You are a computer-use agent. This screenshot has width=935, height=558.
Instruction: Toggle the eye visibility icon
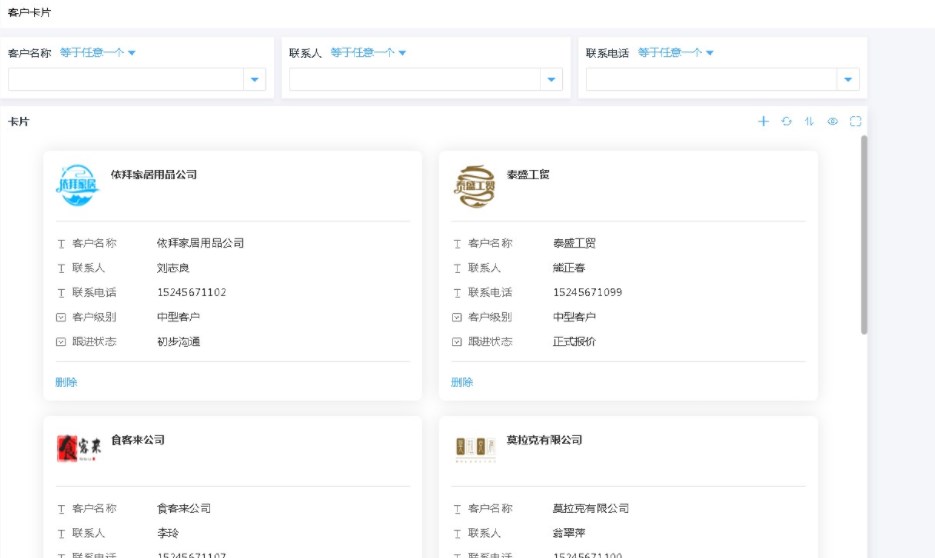click(832, 121)
